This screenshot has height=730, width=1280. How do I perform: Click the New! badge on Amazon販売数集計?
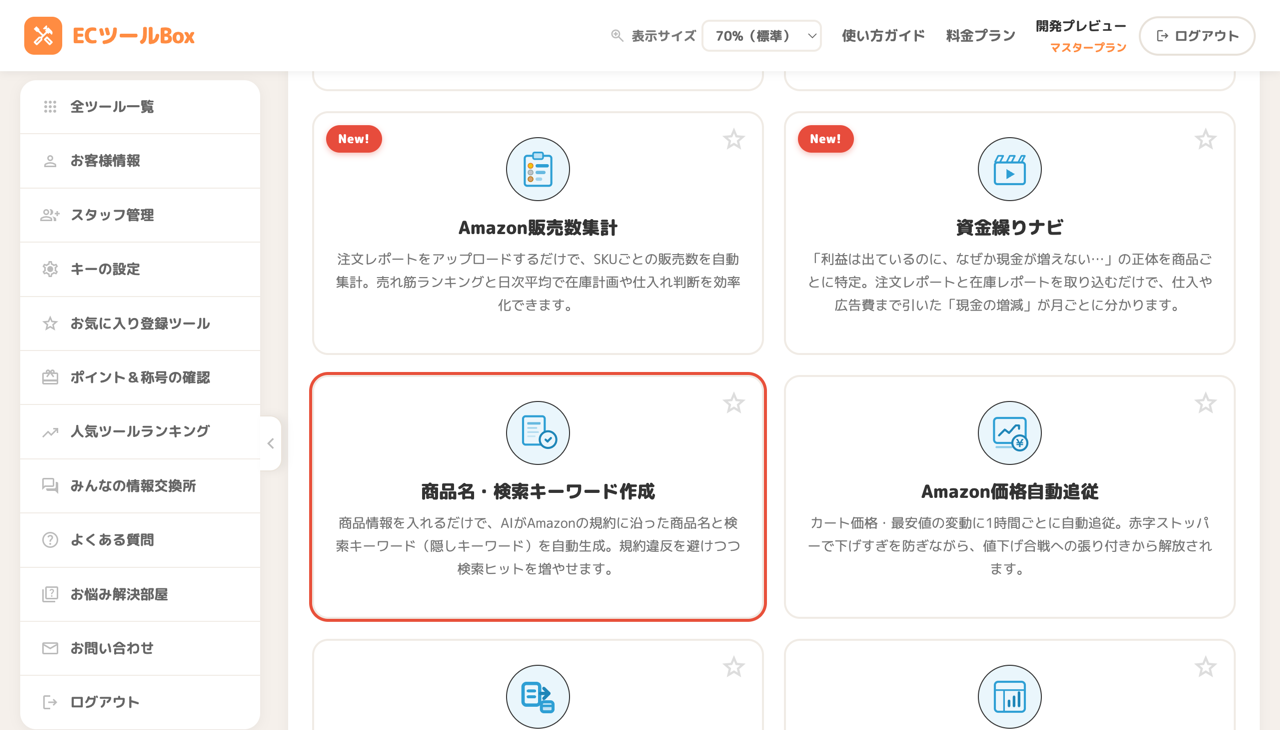[x=354, y=139]
